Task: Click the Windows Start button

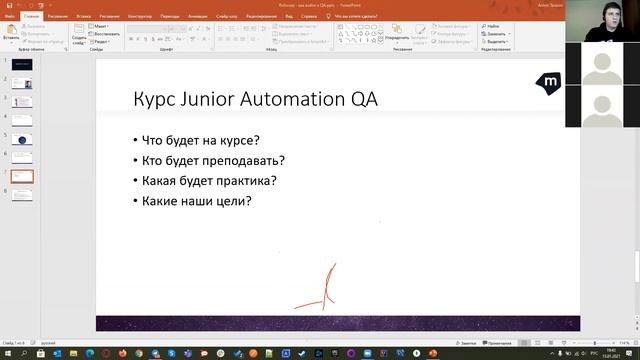Action: 8,353
